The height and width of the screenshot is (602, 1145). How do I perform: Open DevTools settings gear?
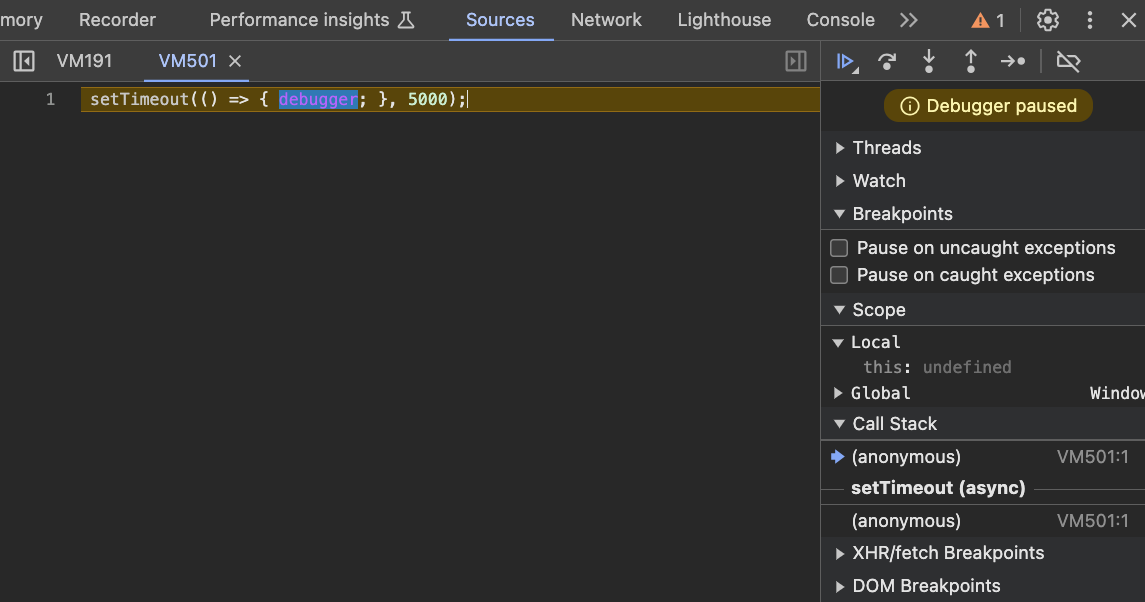(x=1046, y=19)
